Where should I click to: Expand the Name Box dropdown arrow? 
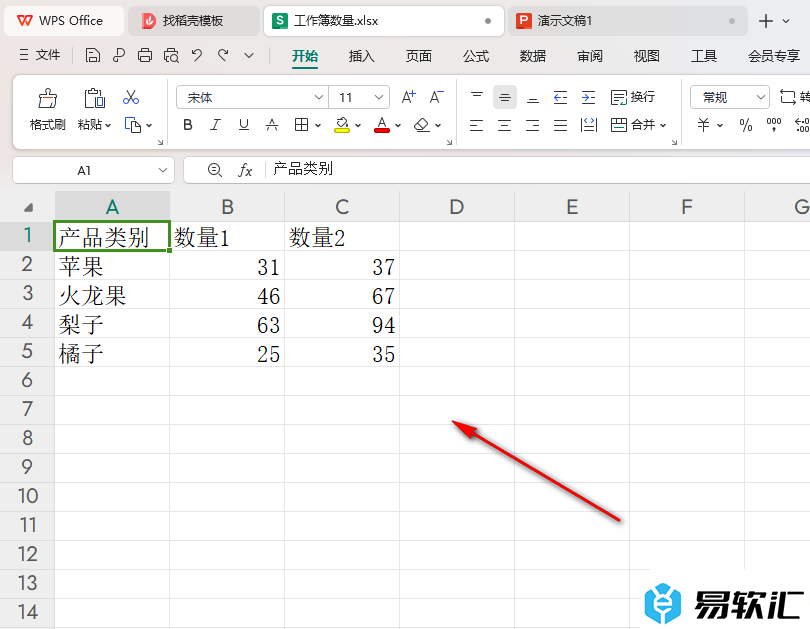[x=163, y=170]
